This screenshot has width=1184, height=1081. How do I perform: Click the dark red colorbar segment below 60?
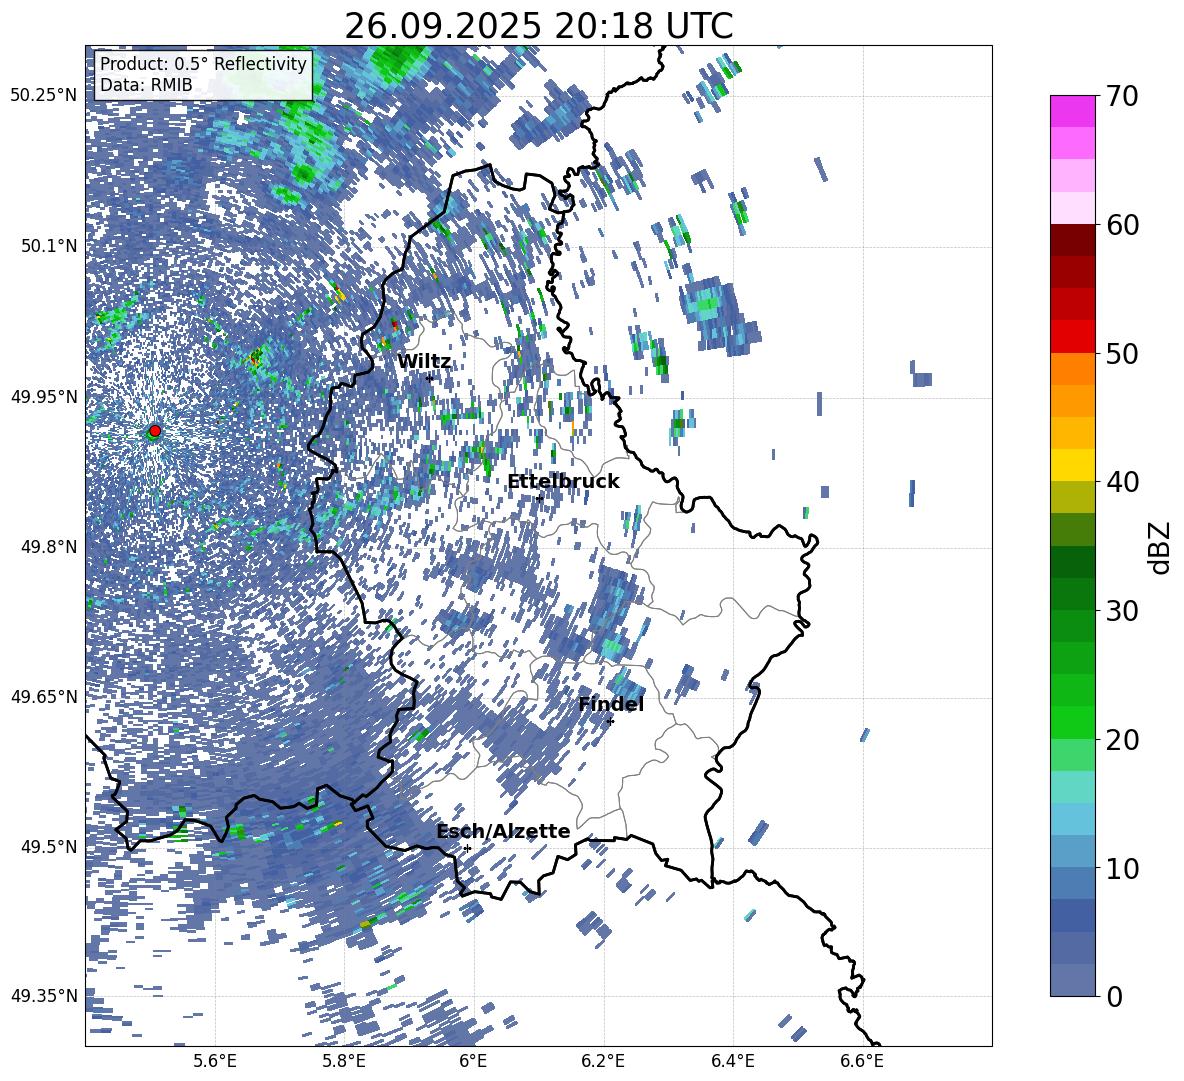pyautogui.click(x=1072, y=241)
